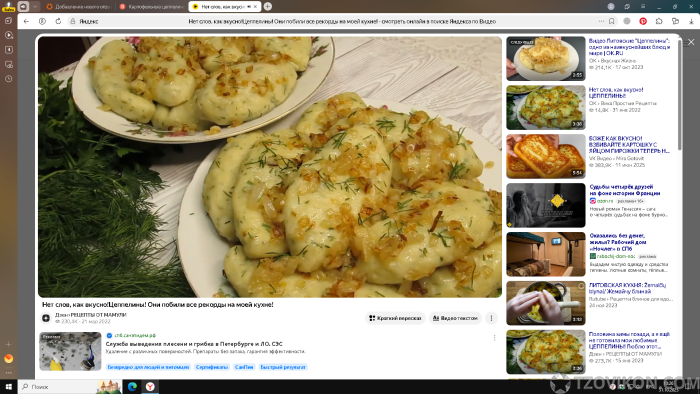Open the Alice assistant icon in the sidebar

tap(8, 358)
